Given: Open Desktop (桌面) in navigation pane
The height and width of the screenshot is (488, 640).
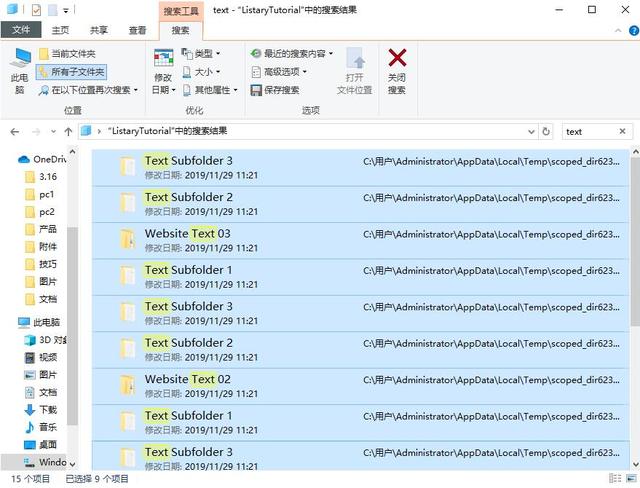Looking at the screenshot, I should point(41,445).
